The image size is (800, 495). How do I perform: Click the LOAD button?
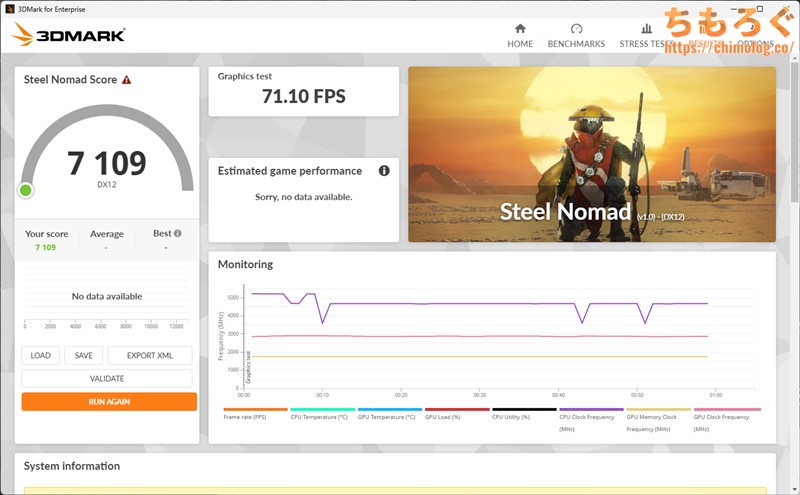pyautogui.click(x=40, y=355)
